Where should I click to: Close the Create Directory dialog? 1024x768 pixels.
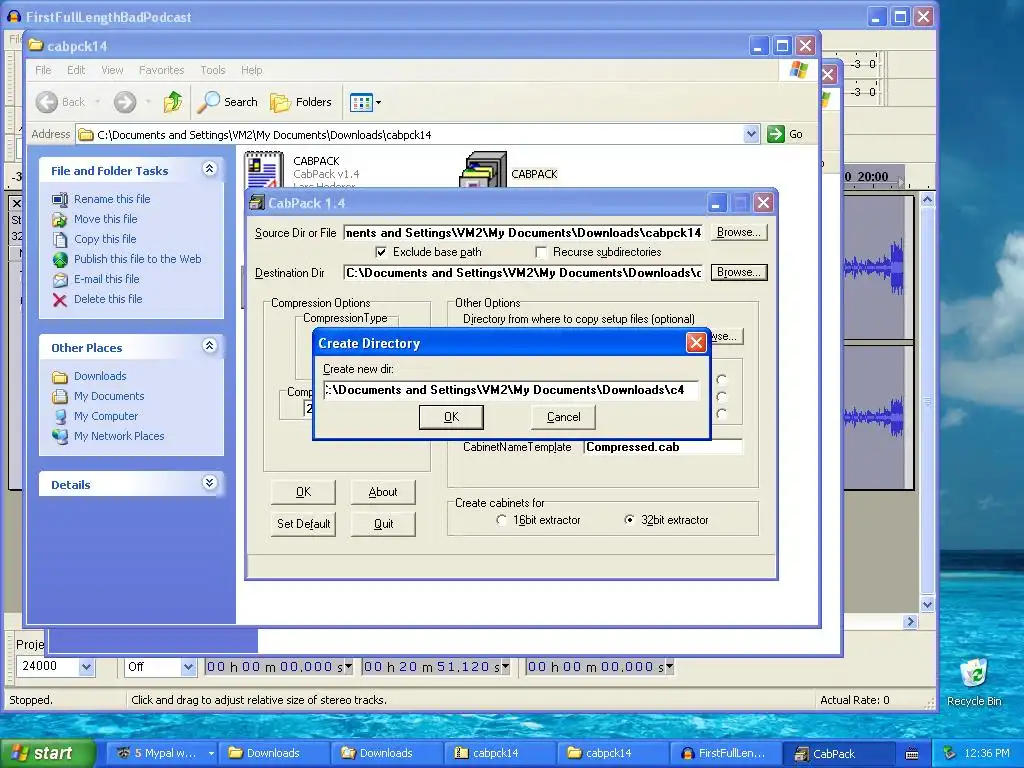[x=696, y=342]
